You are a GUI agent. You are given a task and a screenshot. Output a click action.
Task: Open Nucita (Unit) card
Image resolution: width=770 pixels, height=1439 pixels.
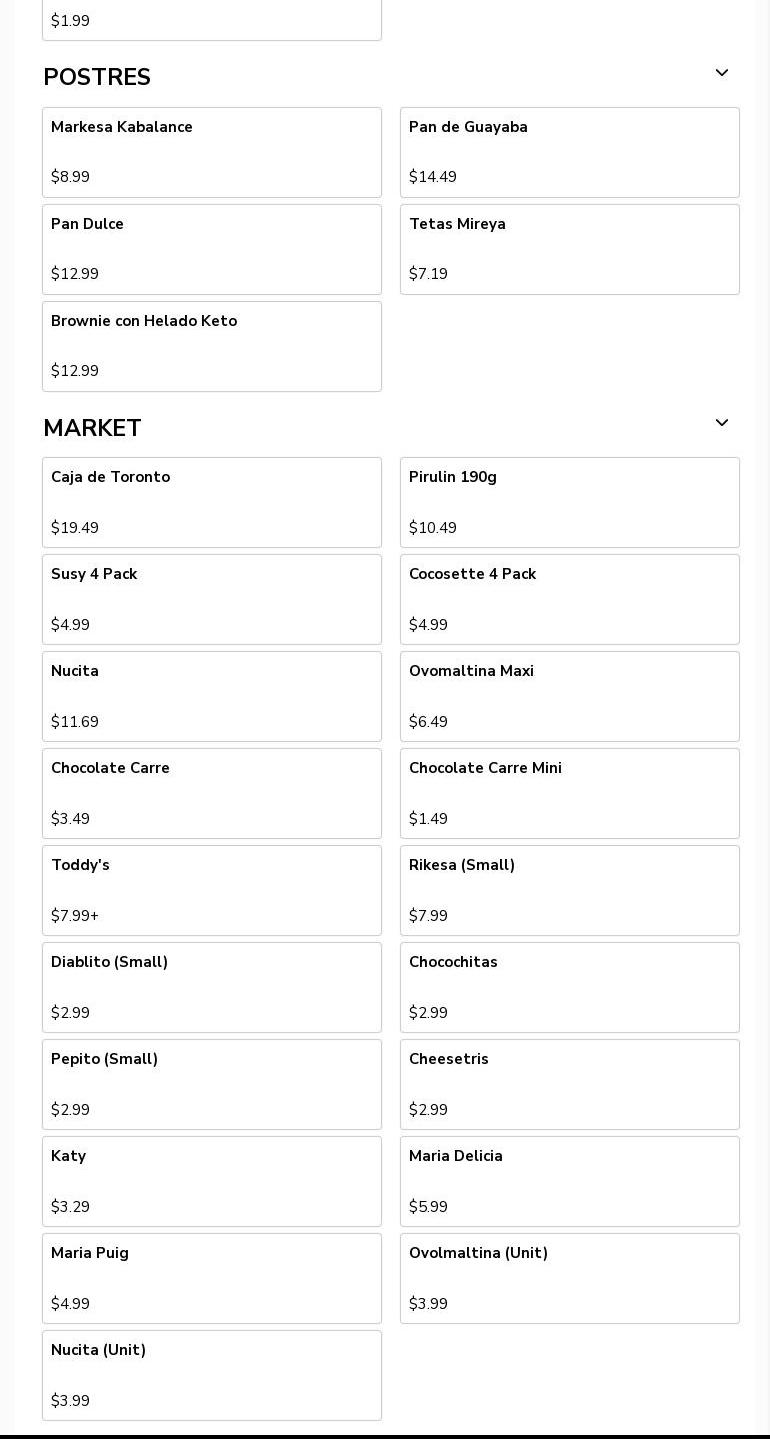pos(211,1375)
